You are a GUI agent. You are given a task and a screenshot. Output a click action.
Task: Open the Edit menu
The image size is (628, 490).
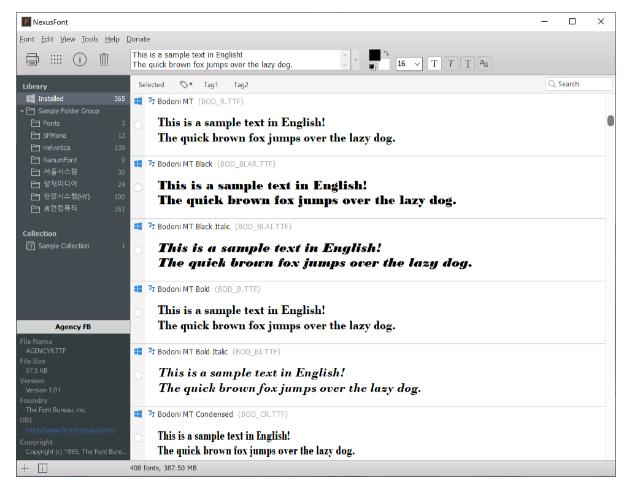click(47, 39)
